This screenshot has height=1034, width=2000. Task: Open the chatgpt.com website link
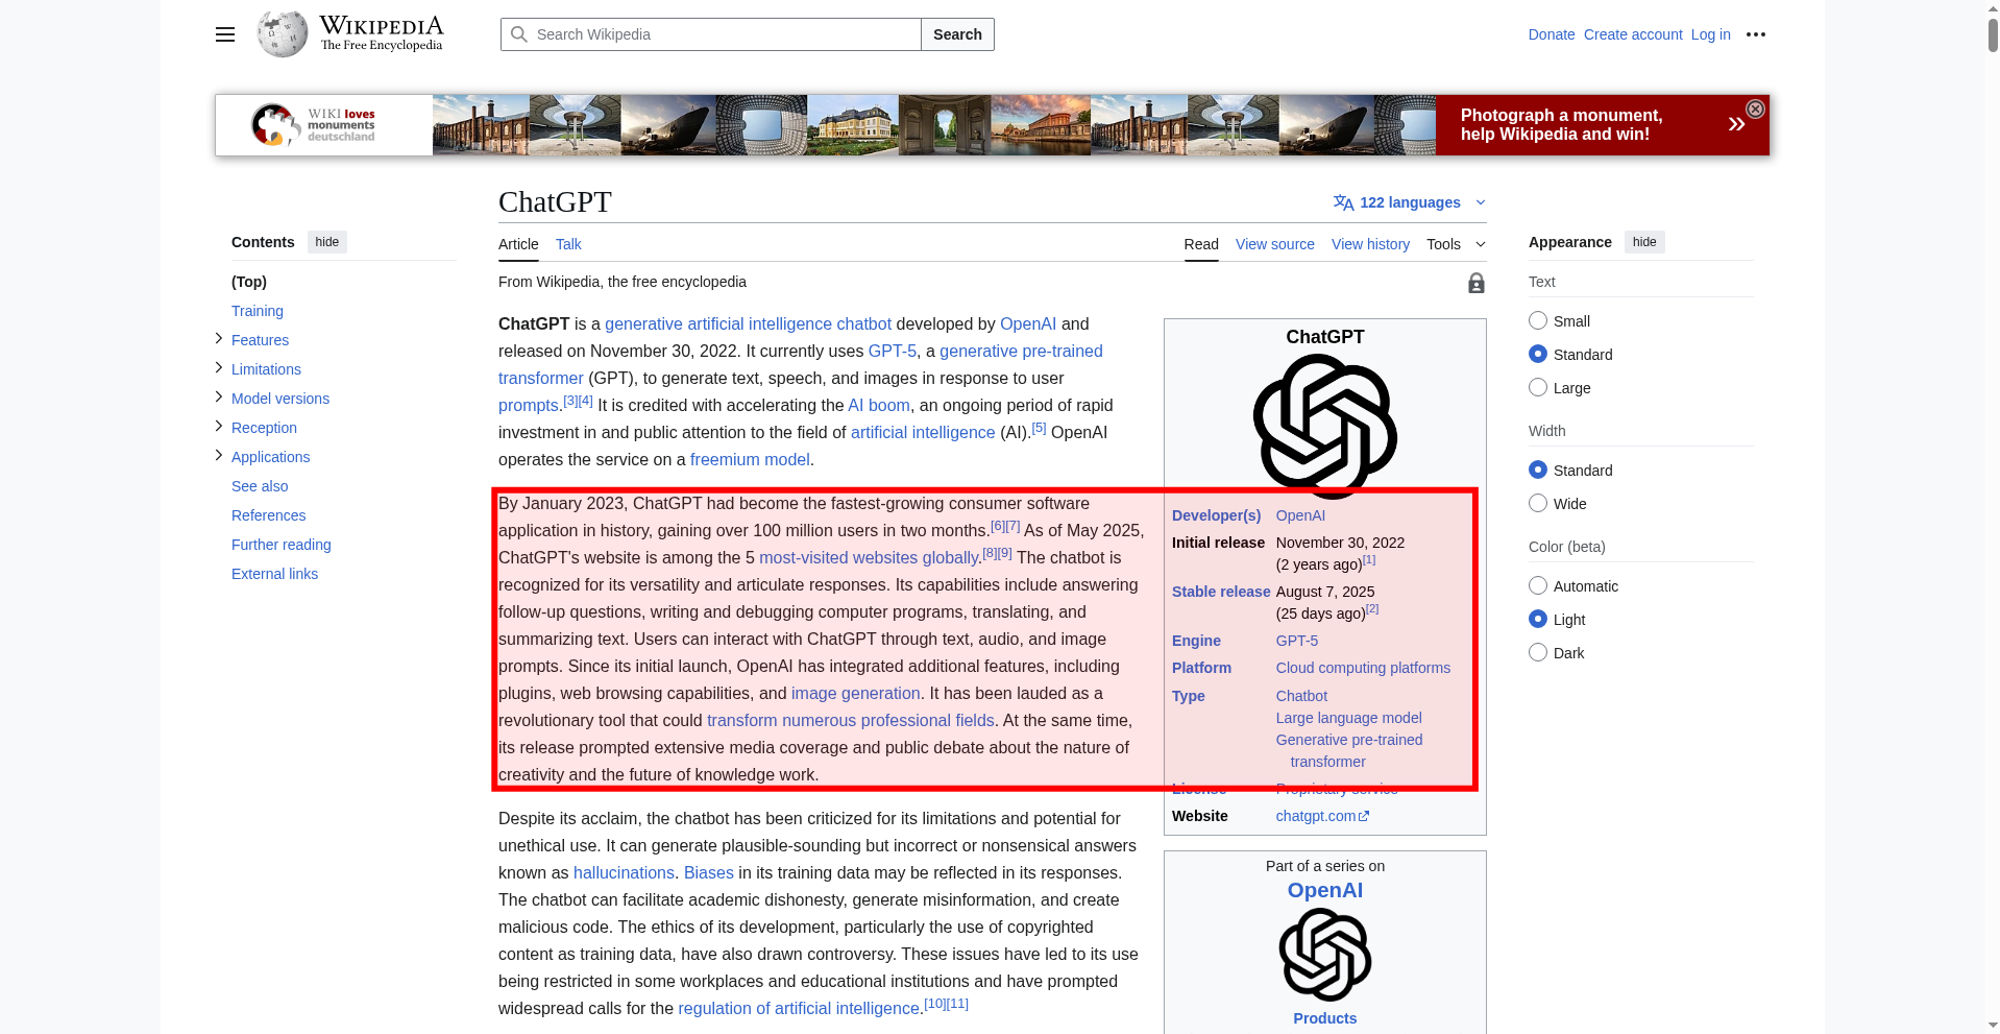pyautogui.click(x=1315, y=816)
